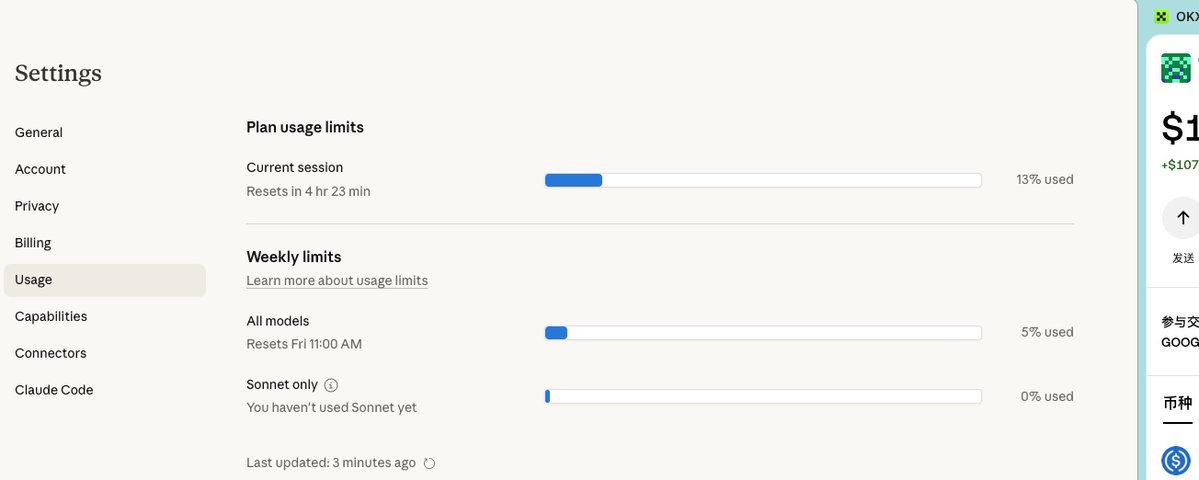This screenshot has width=1199, height=480.
Task: Refresh usage via the circular arrow icon
Action: (430, 463)
